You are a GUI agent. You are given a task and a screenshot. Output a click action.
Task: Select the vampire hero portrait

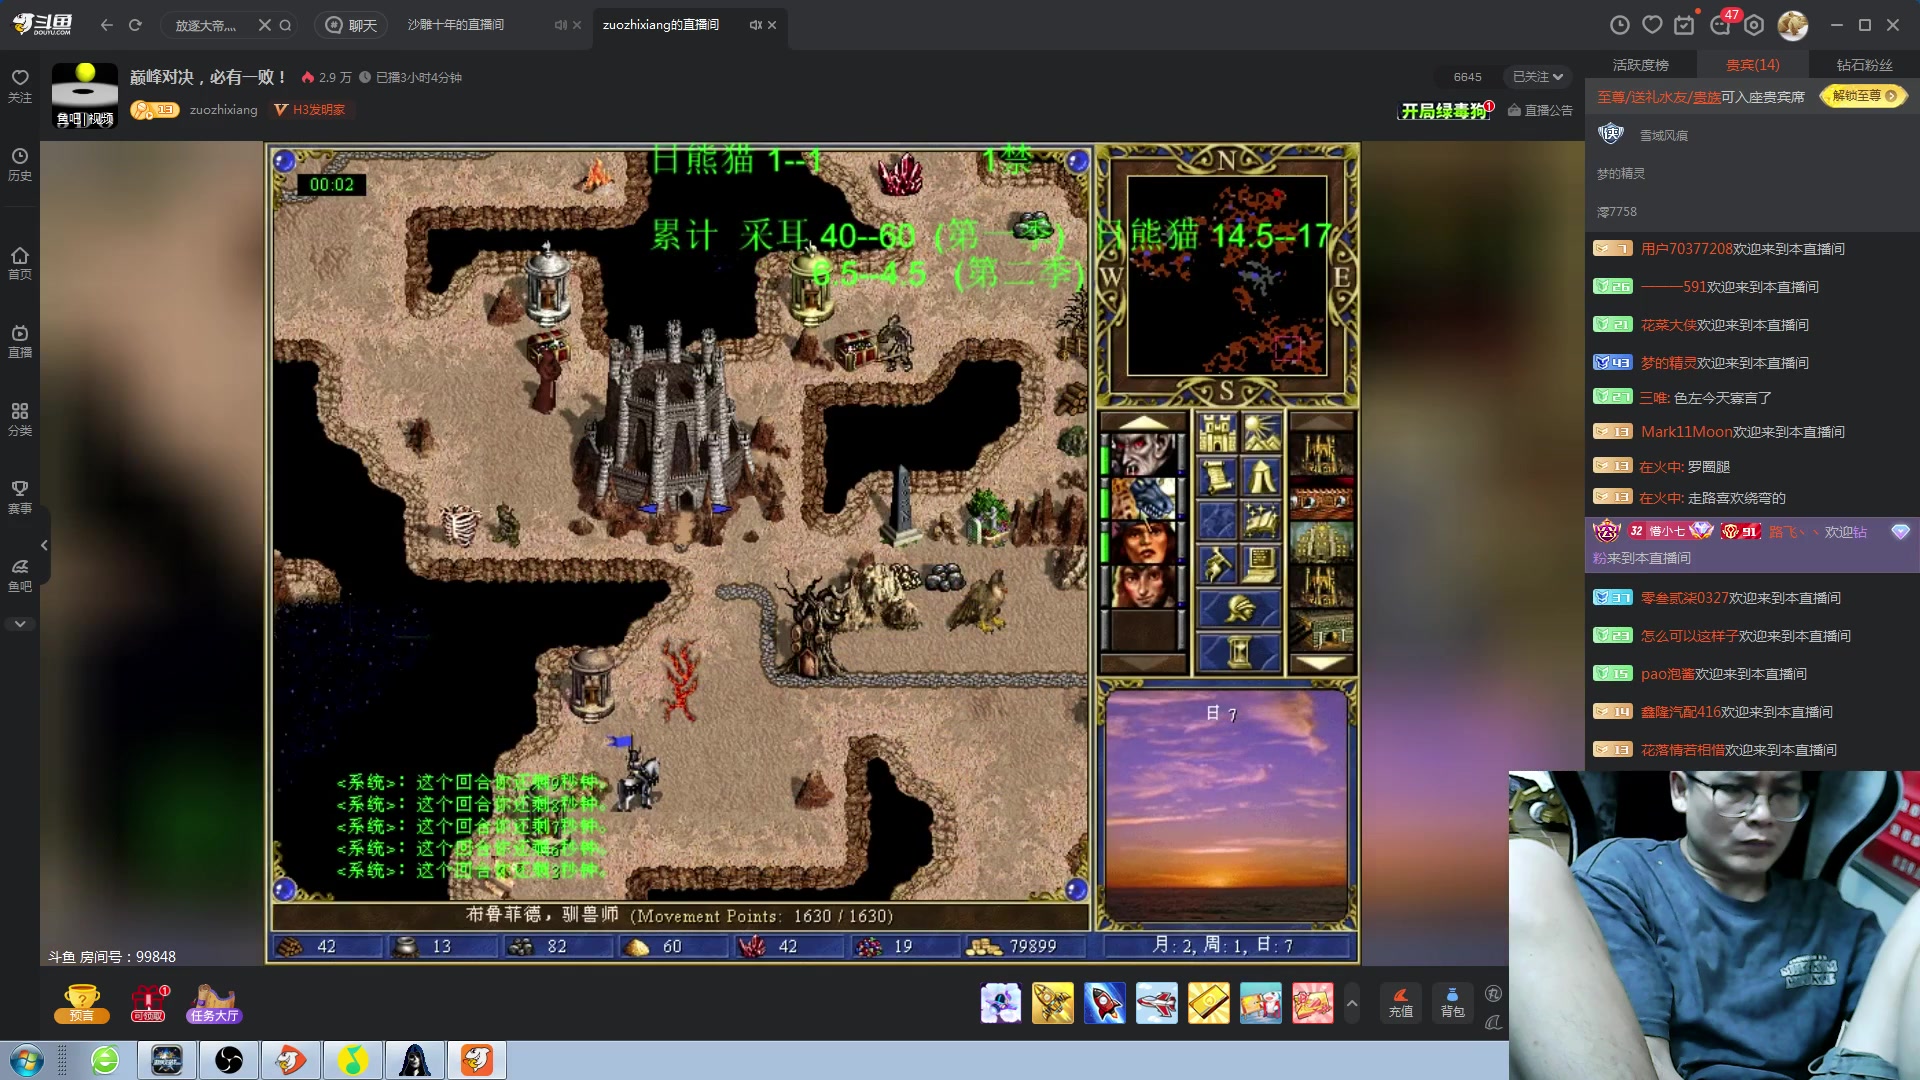point(1142,452)
